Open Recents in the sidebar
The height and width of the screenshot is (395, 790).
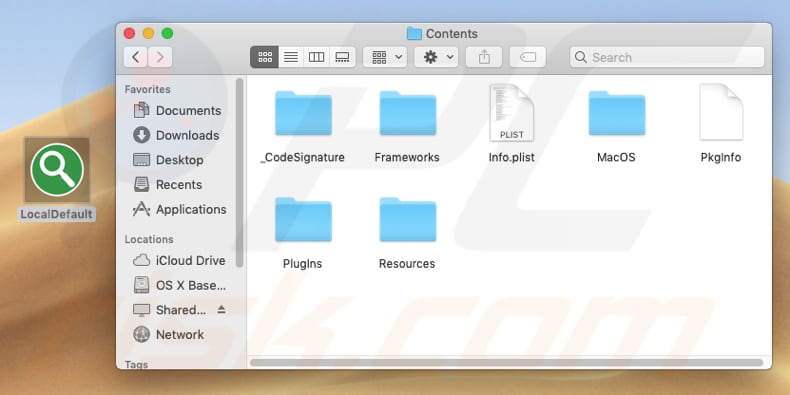pos(168,184)
